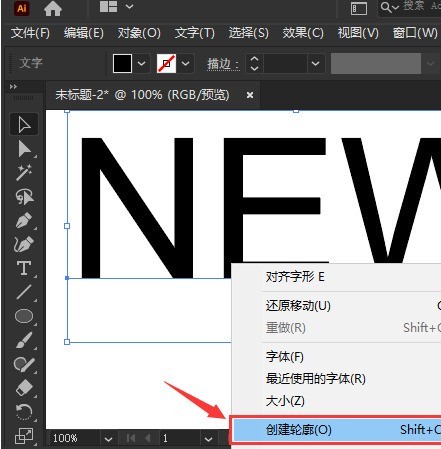Select the Type tool
Screen dimensions: 441x449
tap(24, 268)
